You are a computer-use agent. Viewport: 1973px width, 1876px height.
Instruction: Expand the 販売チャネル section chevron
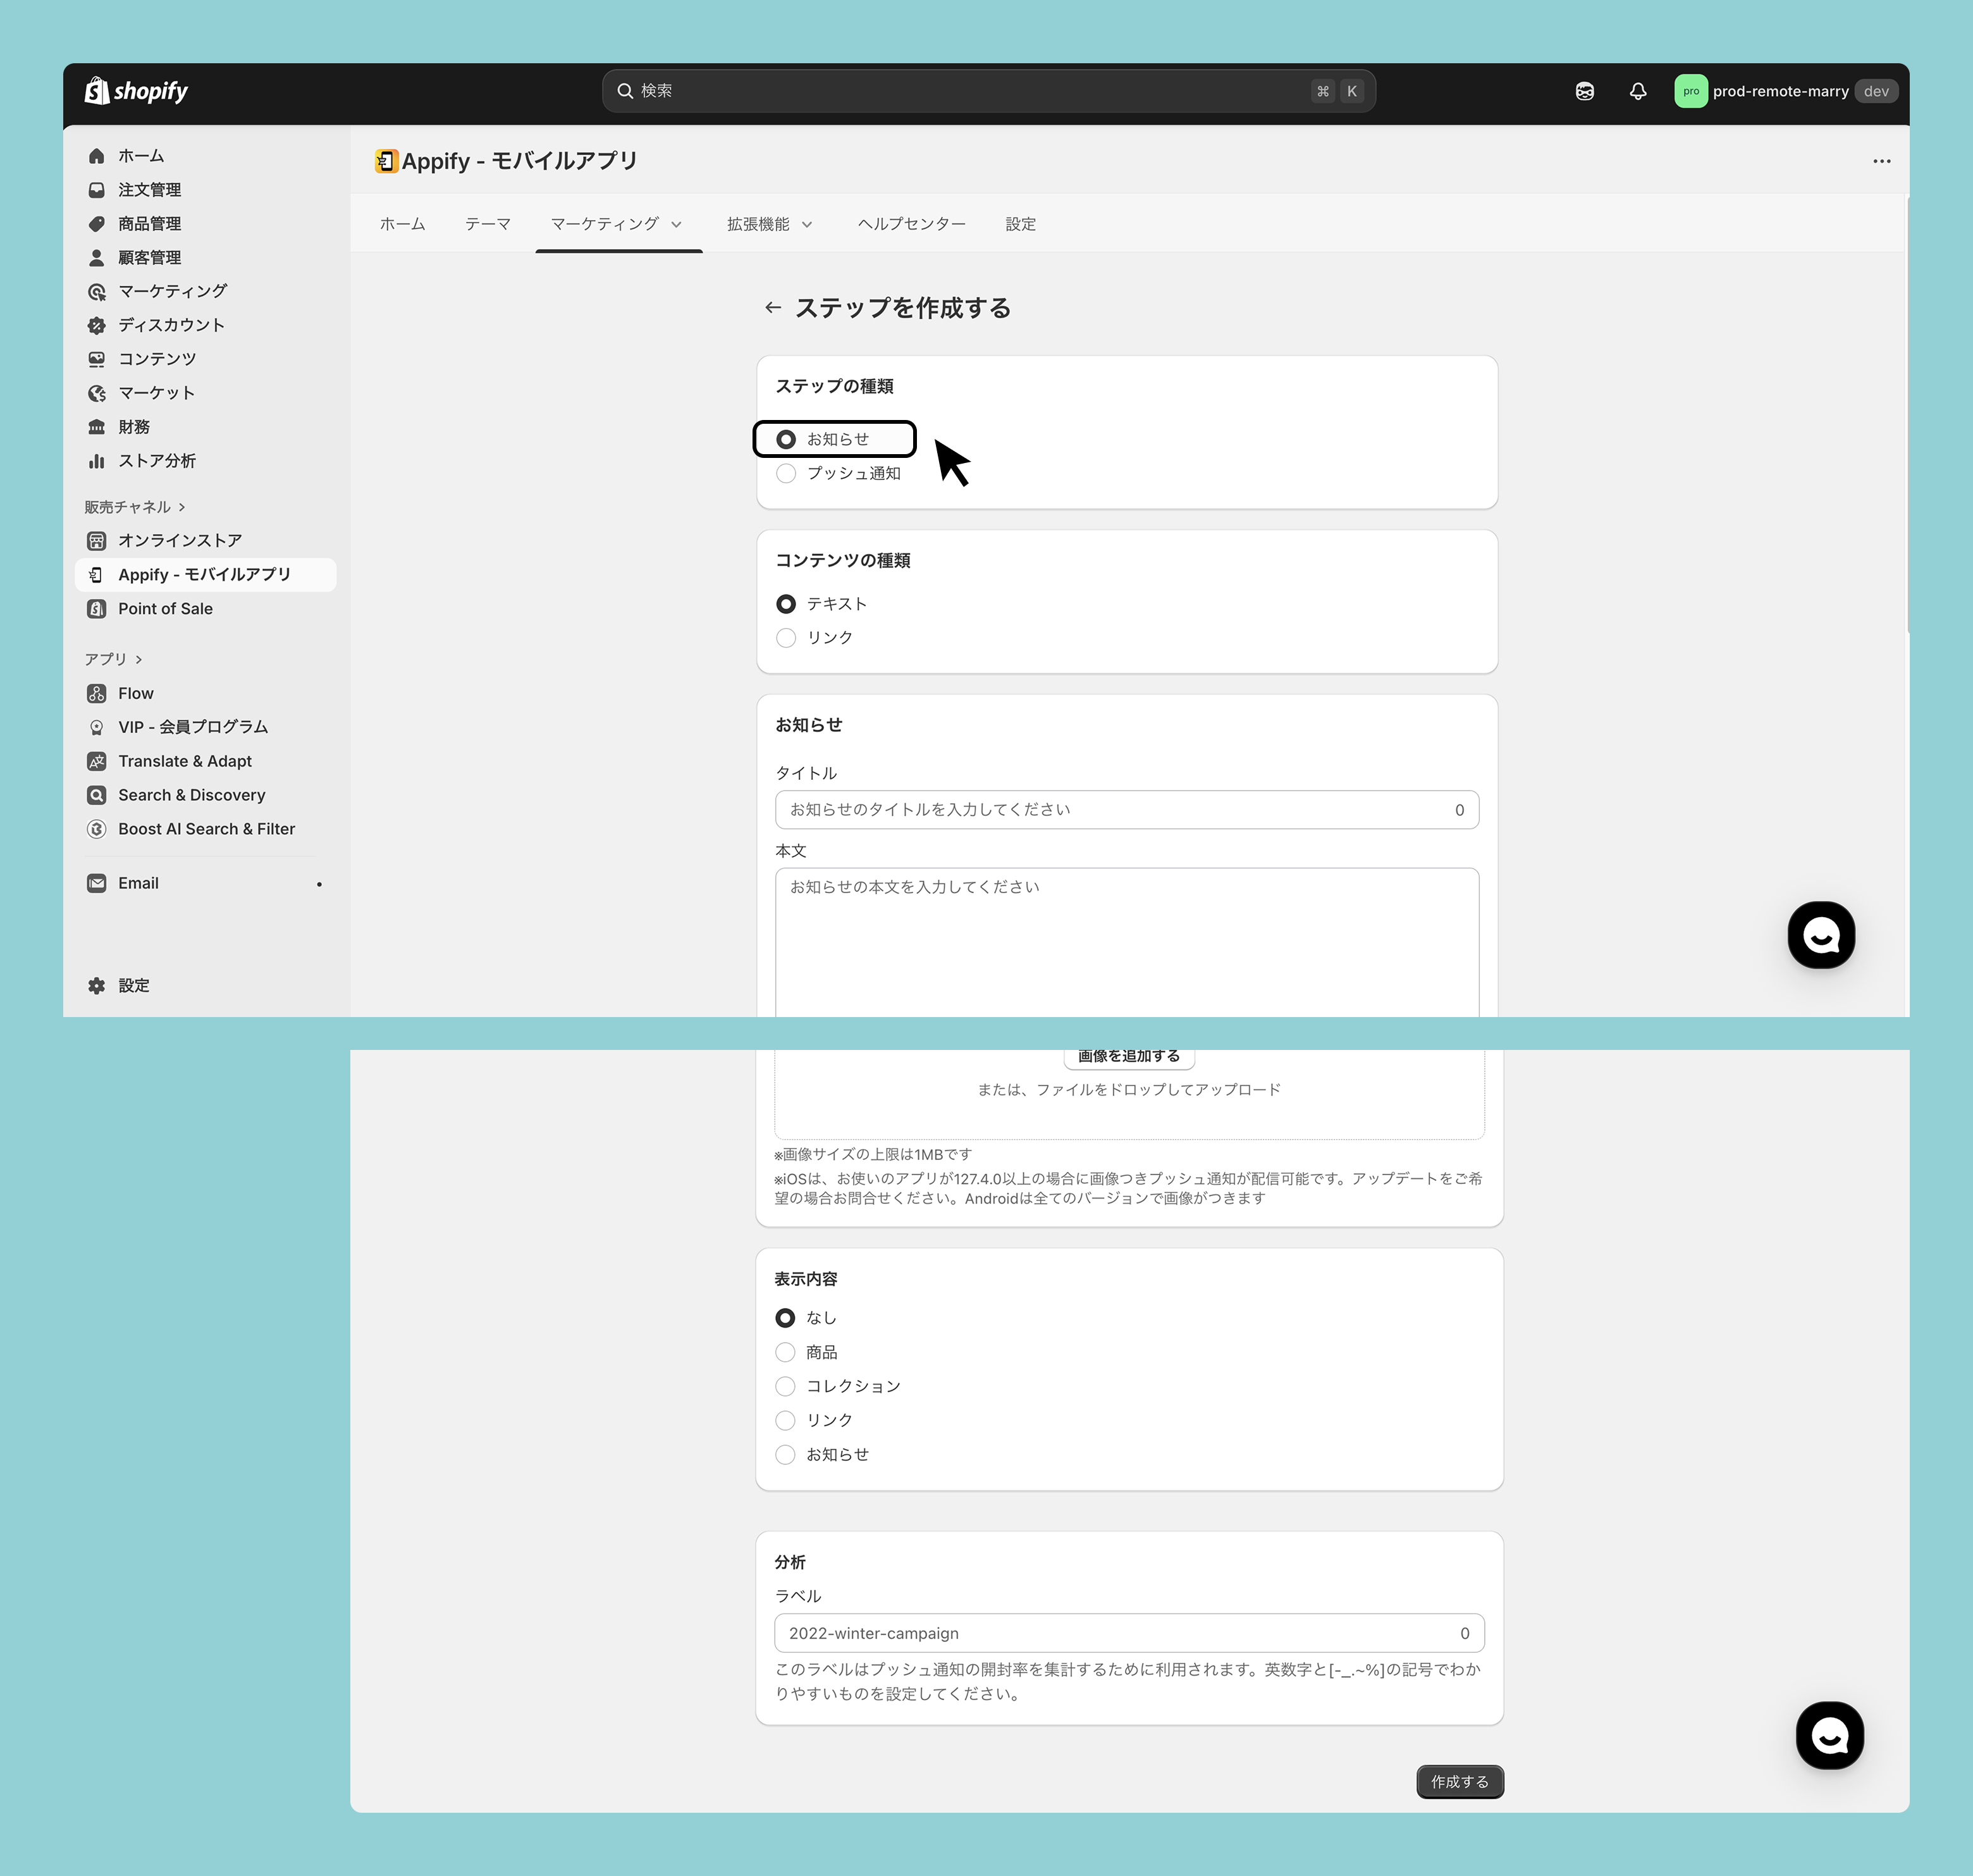pyautogui.click(x=182, y=507)
